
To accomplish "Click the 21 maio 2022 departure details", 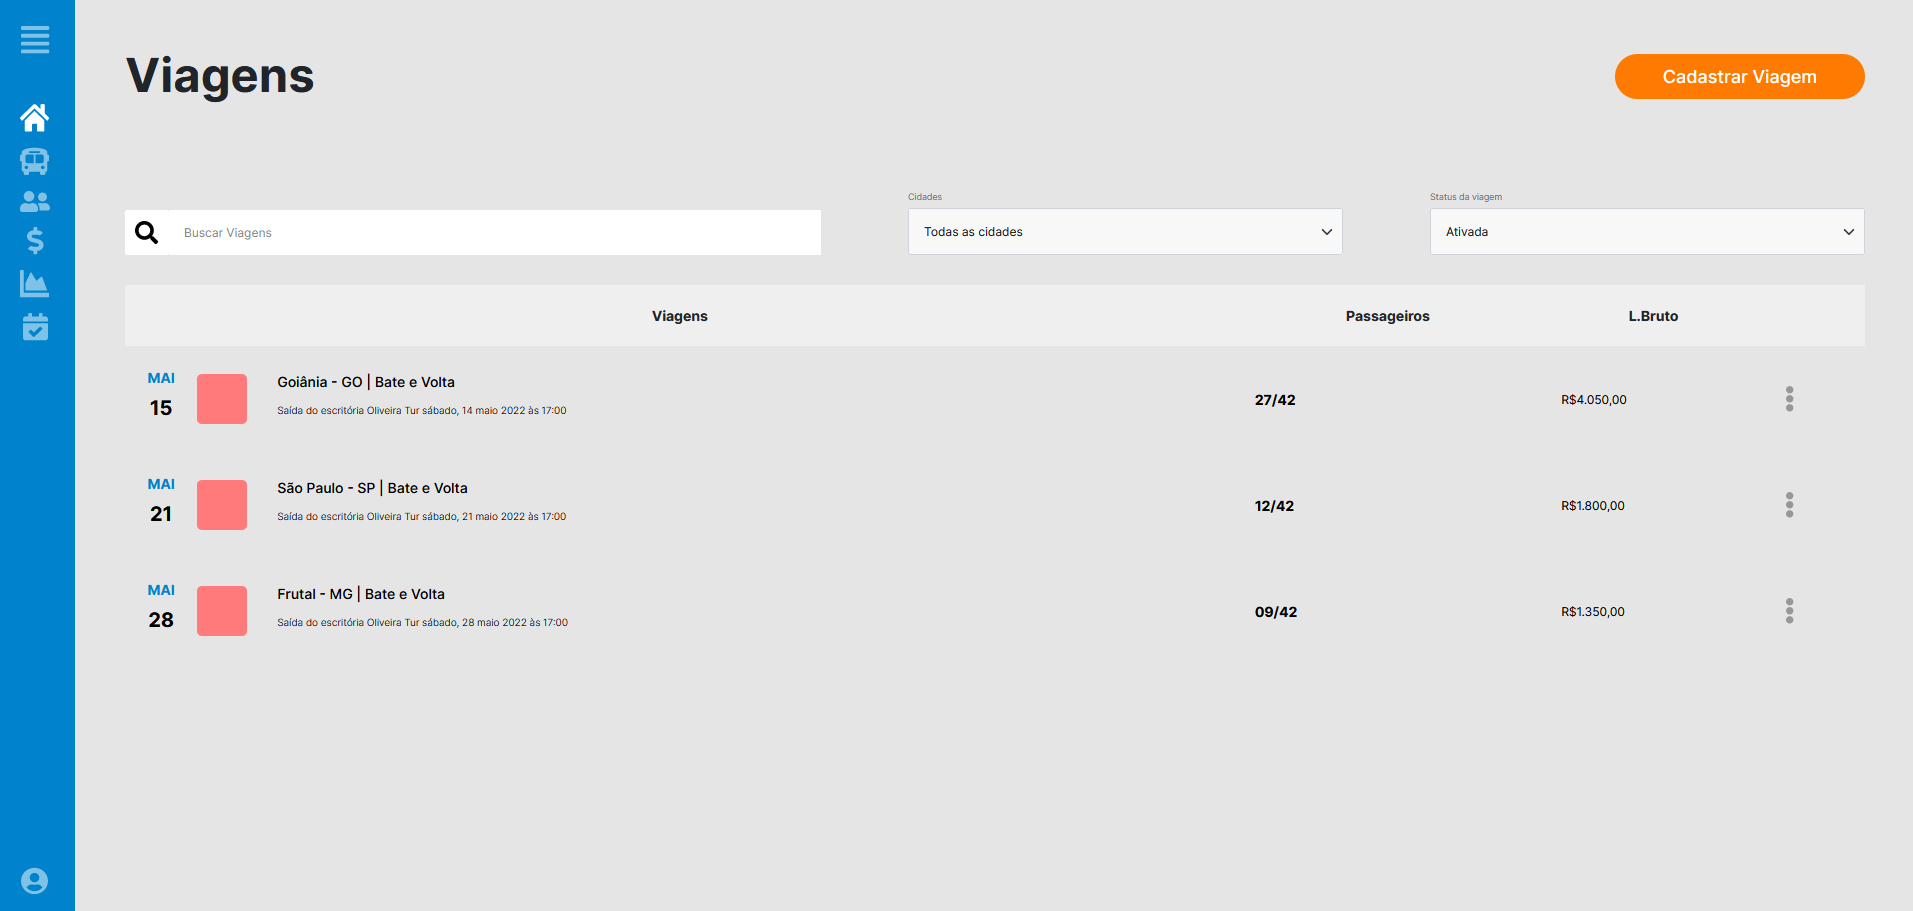I will [422, 517].
